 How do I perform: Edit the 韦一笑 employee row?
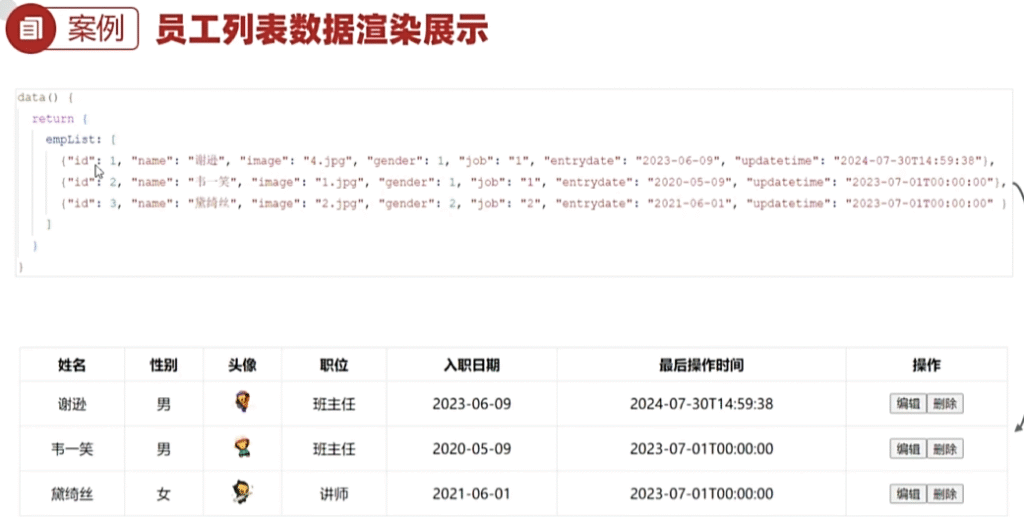[908, 449]
